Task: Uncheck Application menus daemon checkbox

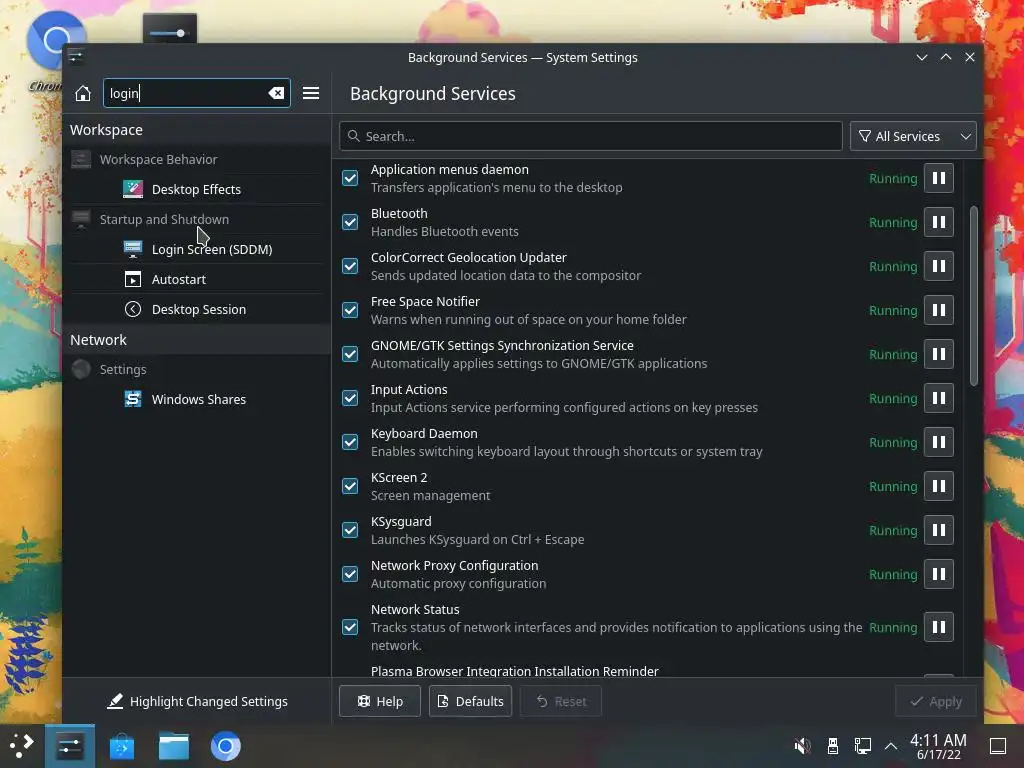Action: click(350, 178)
